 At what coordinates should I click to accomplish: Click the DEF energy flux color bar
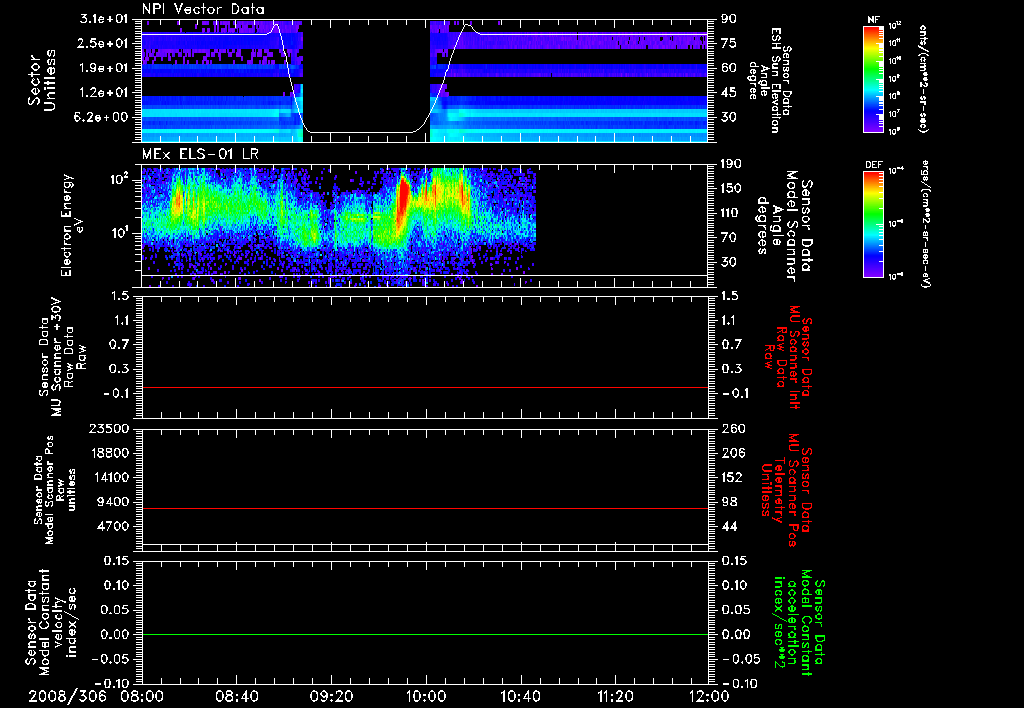click(x=873, y=224)
